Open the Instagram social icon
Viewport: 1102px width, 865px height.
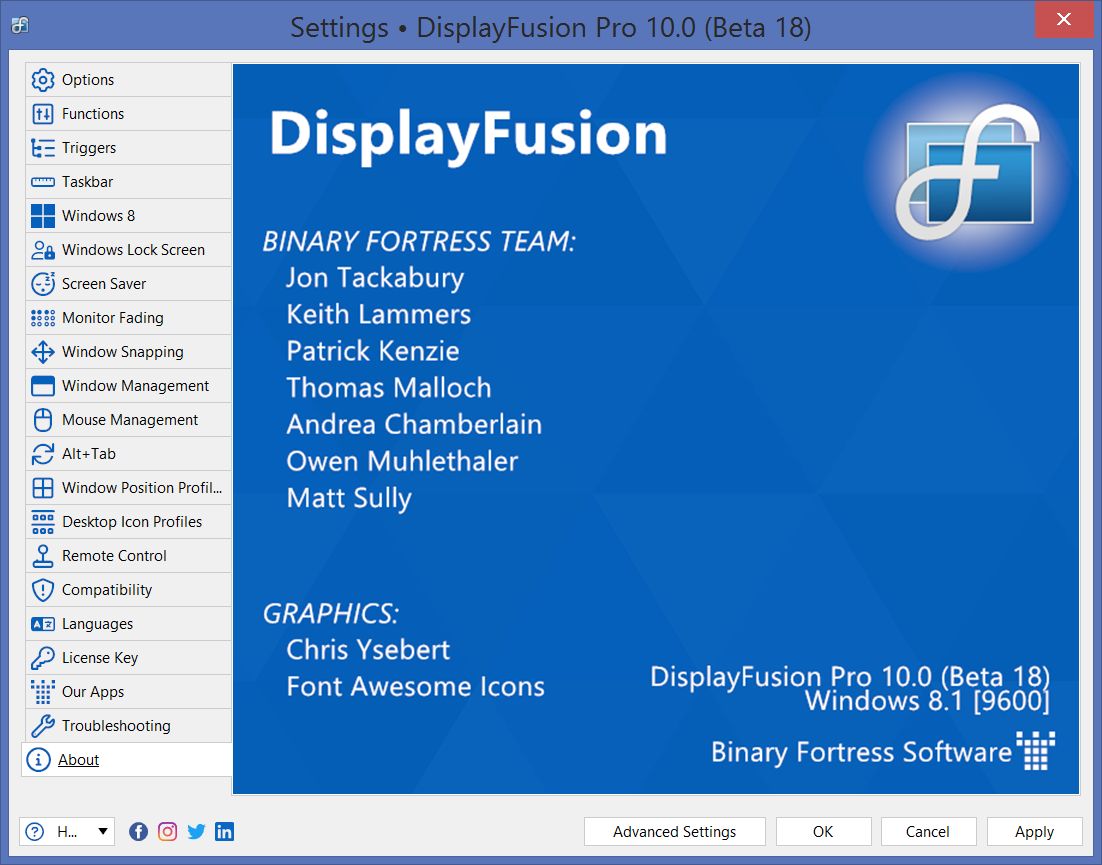click(x=167, y=831)
